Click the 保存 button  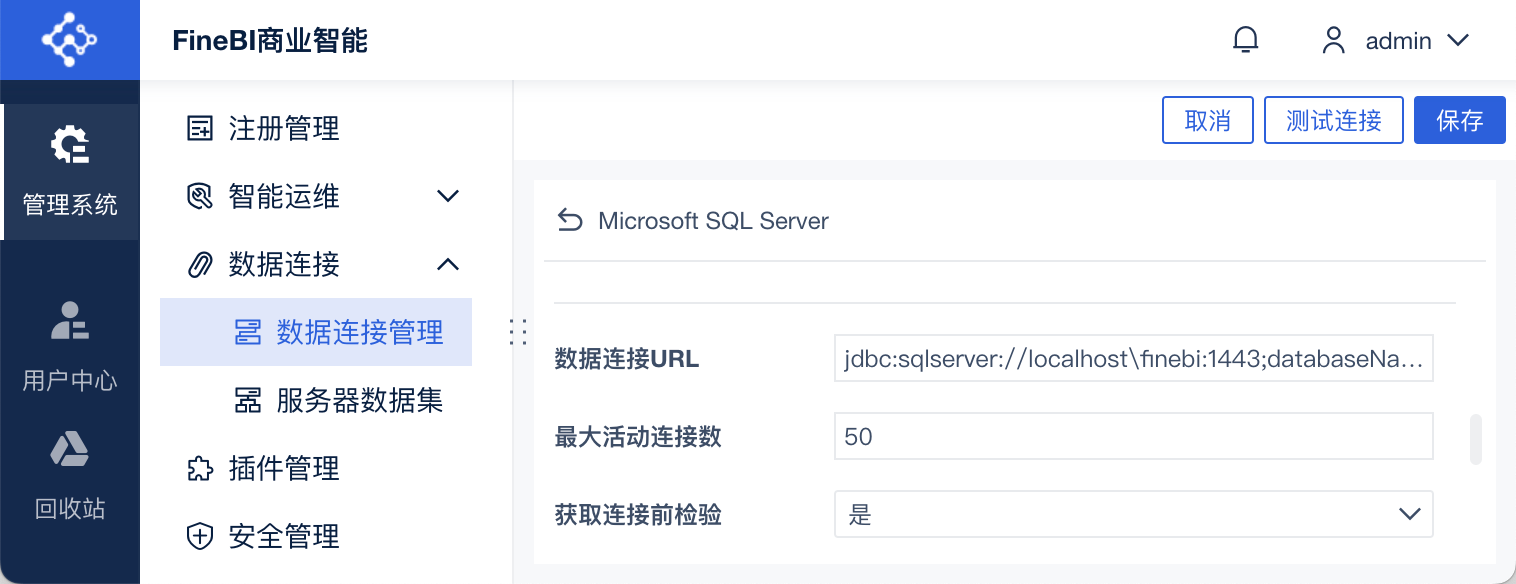click(x=1459, y=121)
